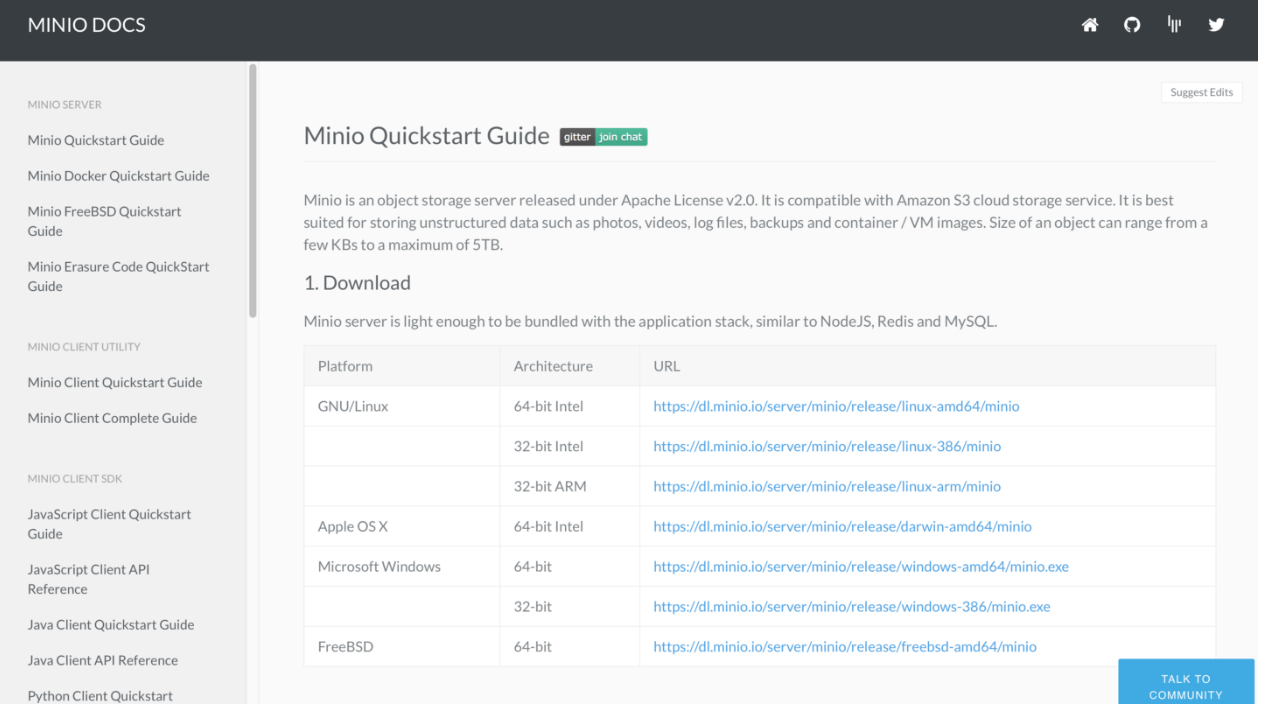Open the linux-386 minio download link
The image size is (1262, 718).
[827, 446]
